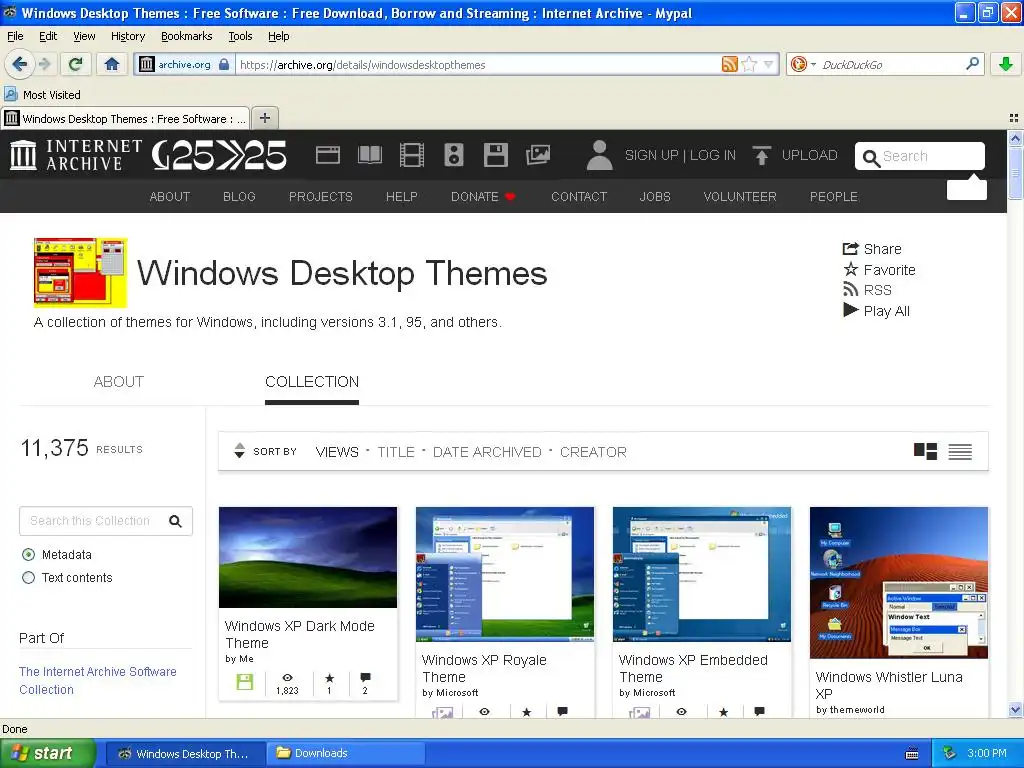
Task: Open The Internet Archive Software Collection link
Action: point(98,680)
